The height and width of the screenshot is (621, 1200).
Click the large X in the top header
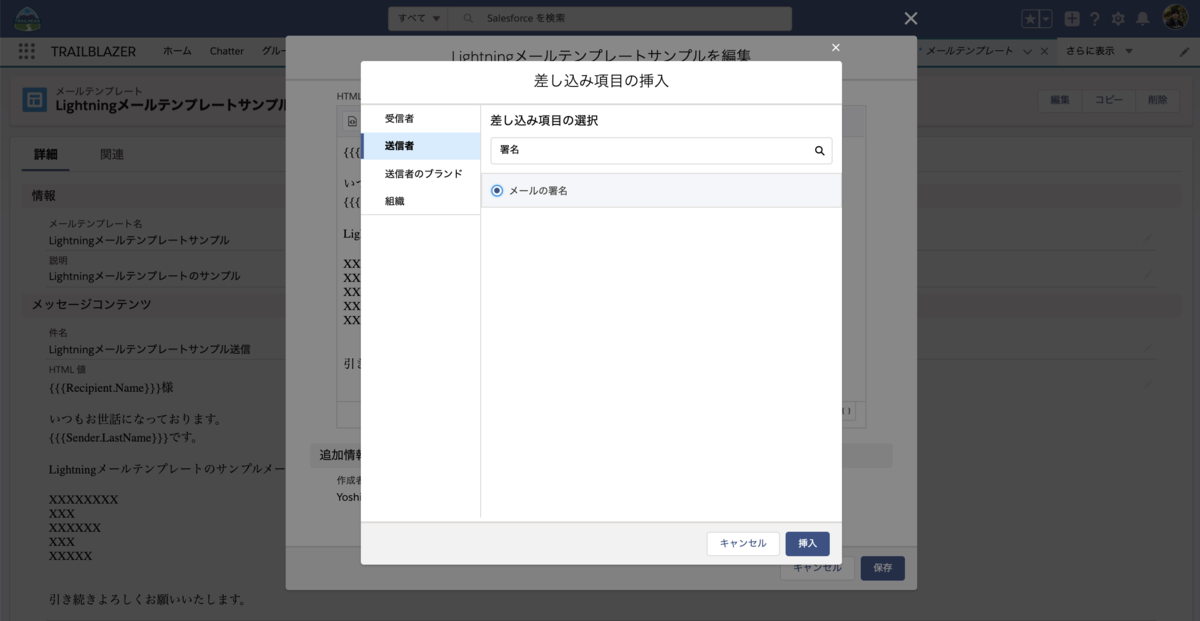pos(910,18)
